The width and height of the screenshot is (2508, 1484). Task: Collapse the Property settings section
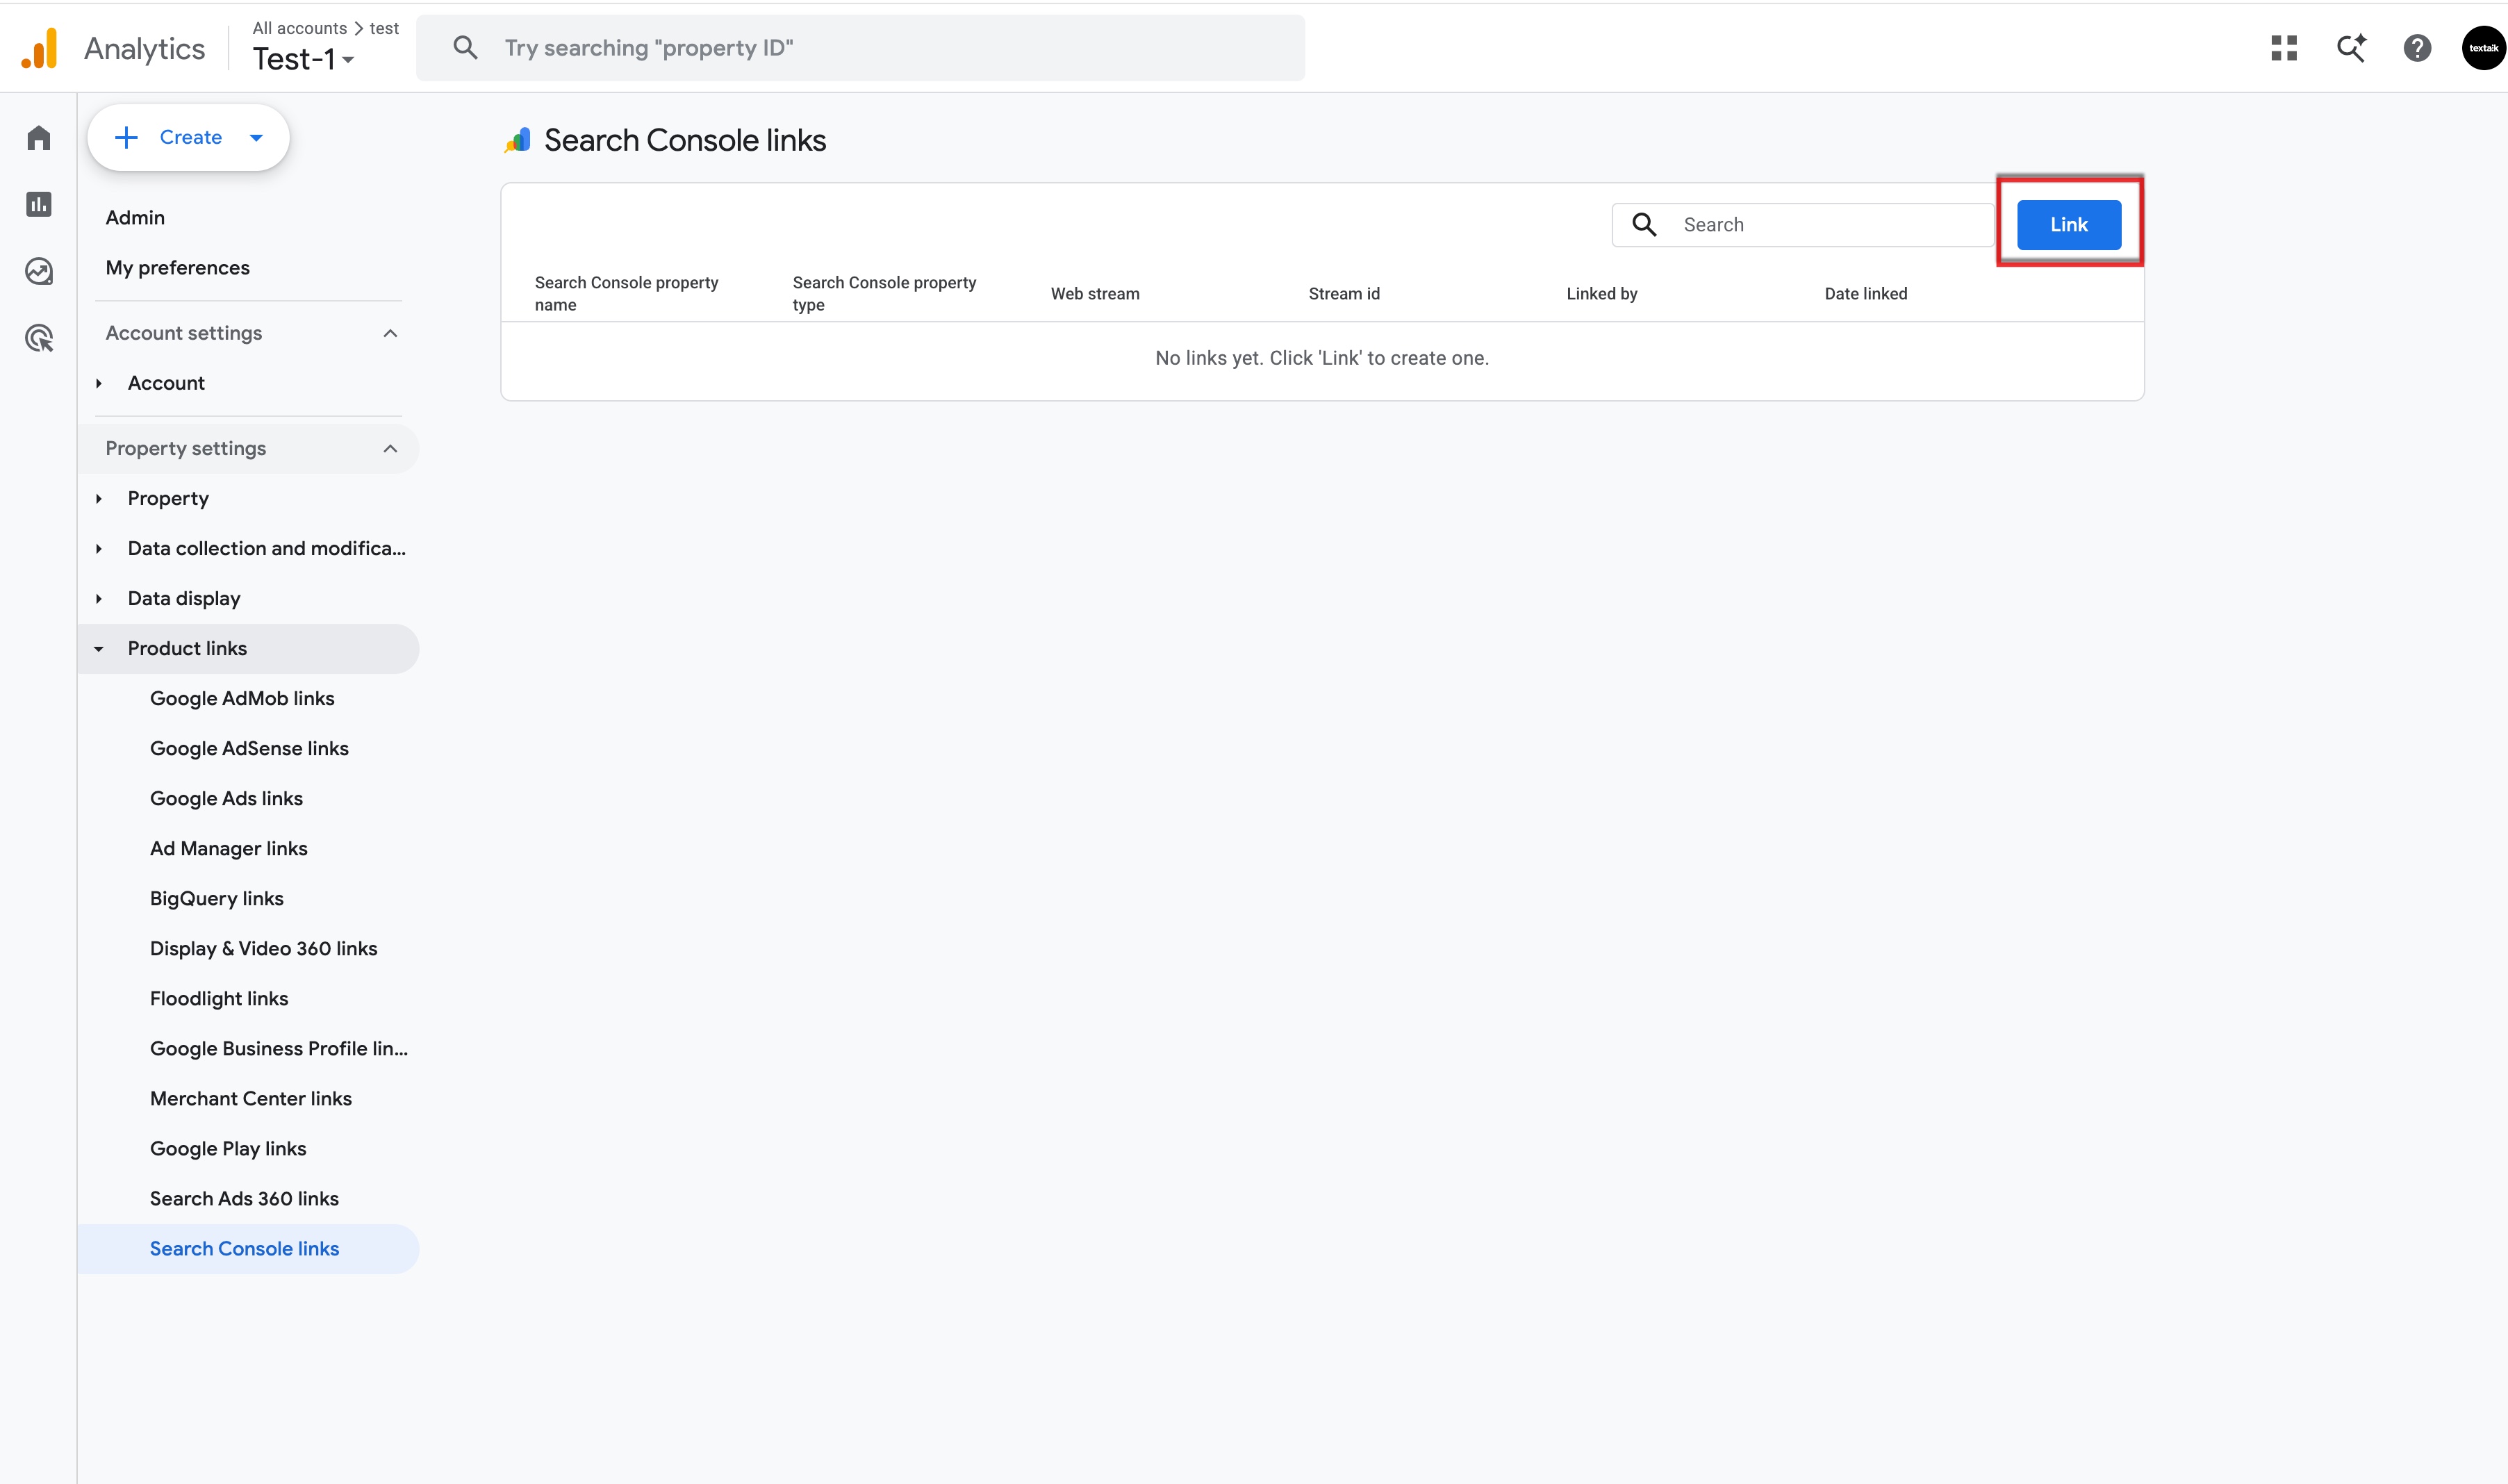[x=390, y=448]
